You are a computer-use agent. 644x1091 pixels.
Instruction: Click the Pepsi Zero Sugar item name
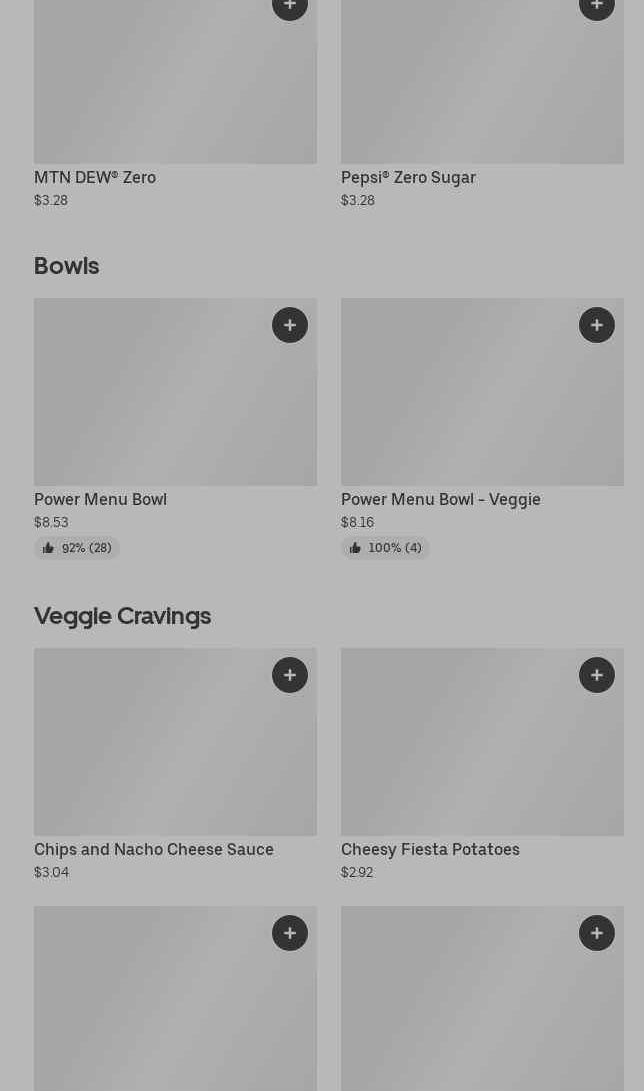[x=408, y=177]
